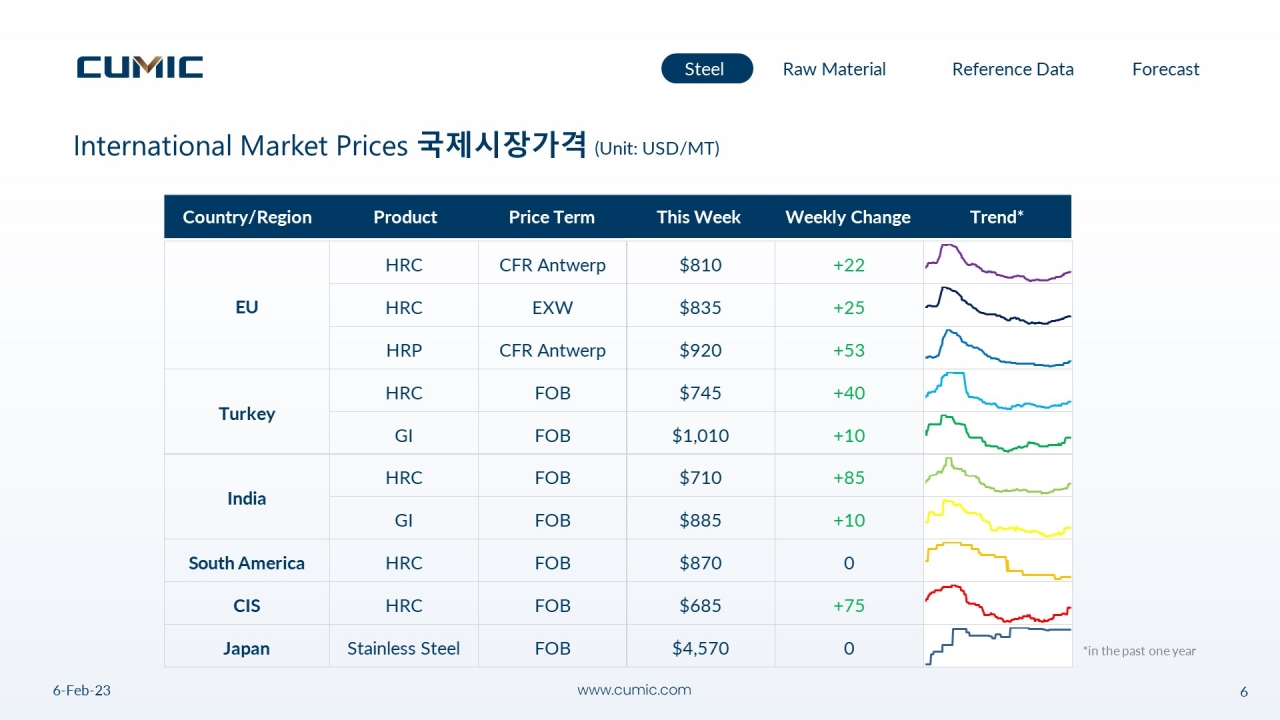Select the Country/Region column header

point(247,217)
